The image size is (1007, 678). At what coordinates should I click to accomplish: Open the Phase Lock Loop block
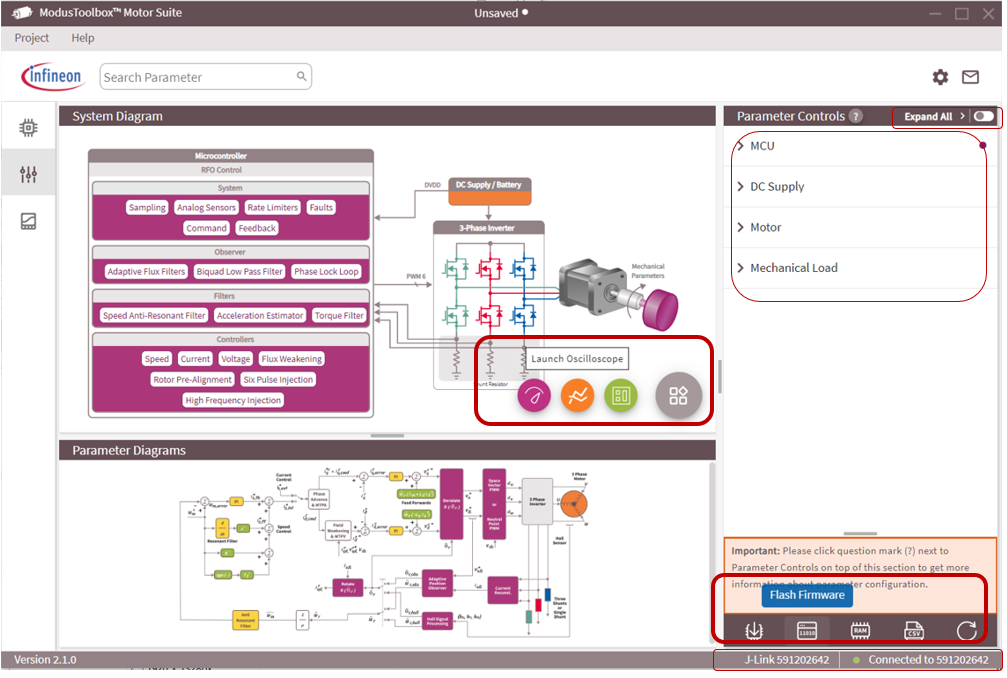click(x=326, y=272)
